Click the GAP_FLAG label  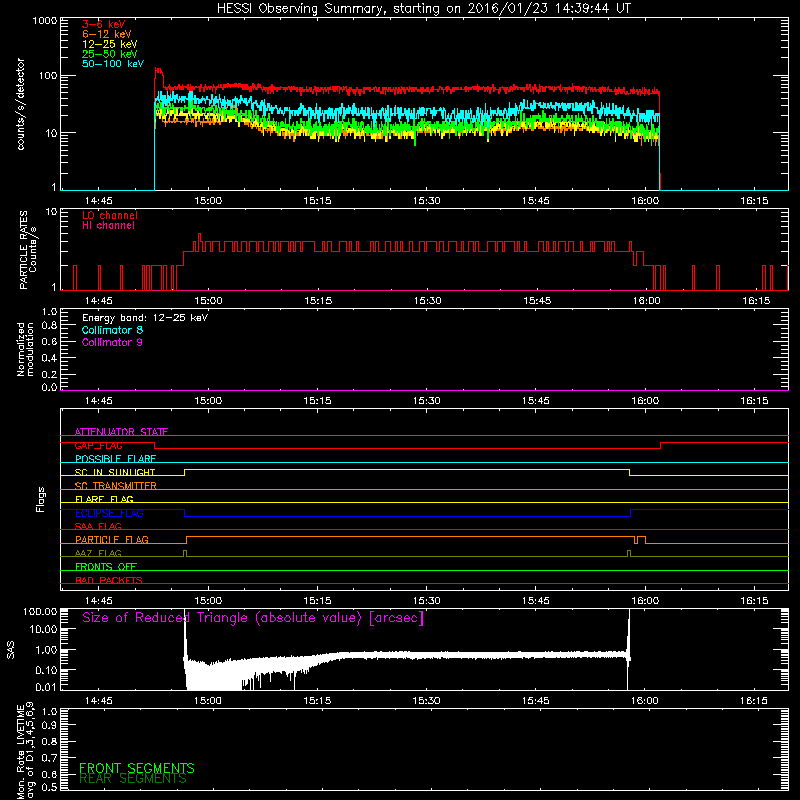tap(98, 445)
